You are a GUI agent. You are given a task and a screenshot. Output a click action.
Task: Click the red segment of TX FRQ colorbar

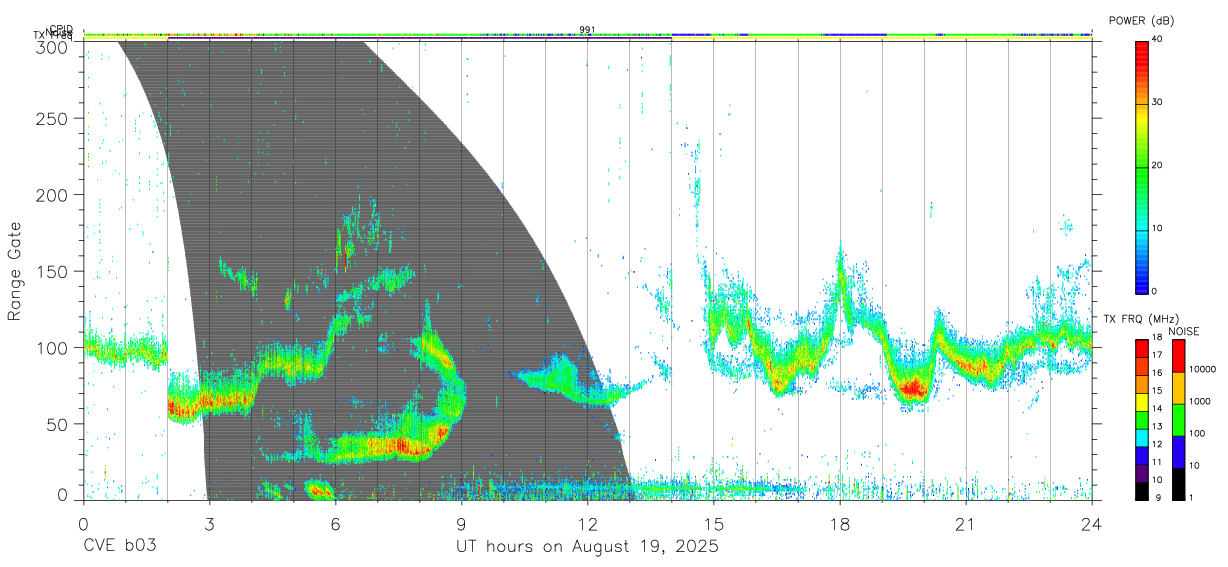click(1141, 348)
